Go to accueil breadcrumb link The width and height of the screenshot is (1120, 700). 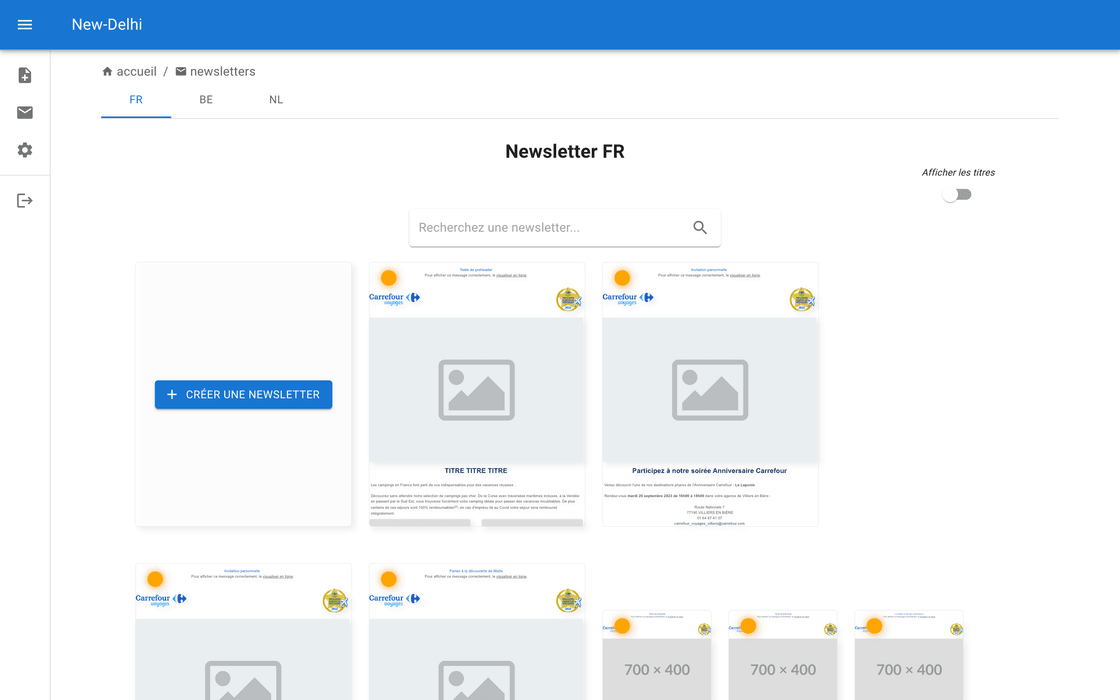[x=136, y=72]
